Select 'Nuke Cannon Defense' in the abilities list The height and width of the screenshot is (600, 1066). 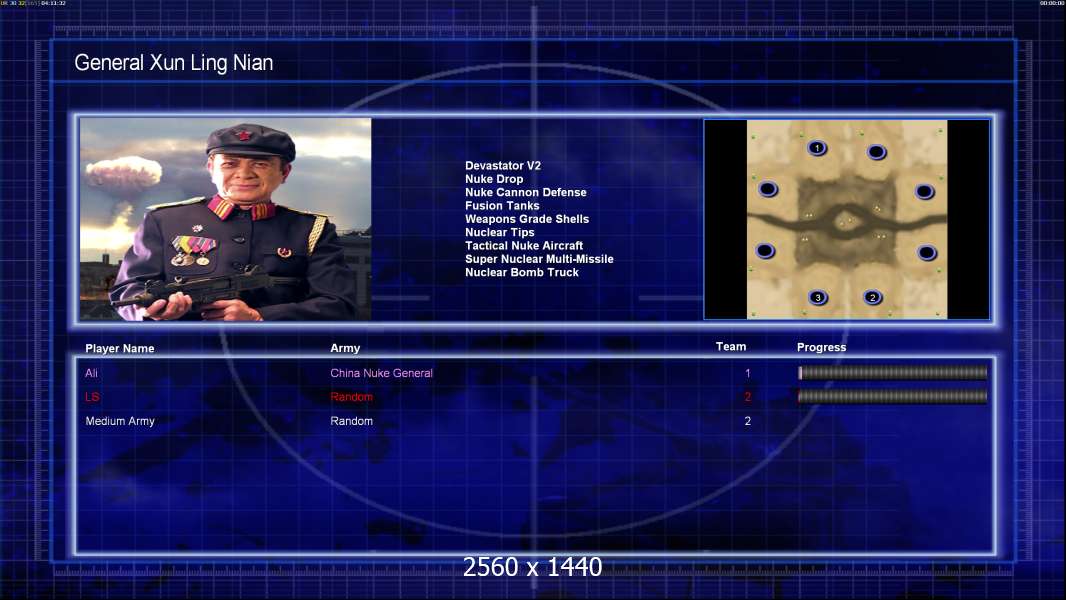click(526, 192)
